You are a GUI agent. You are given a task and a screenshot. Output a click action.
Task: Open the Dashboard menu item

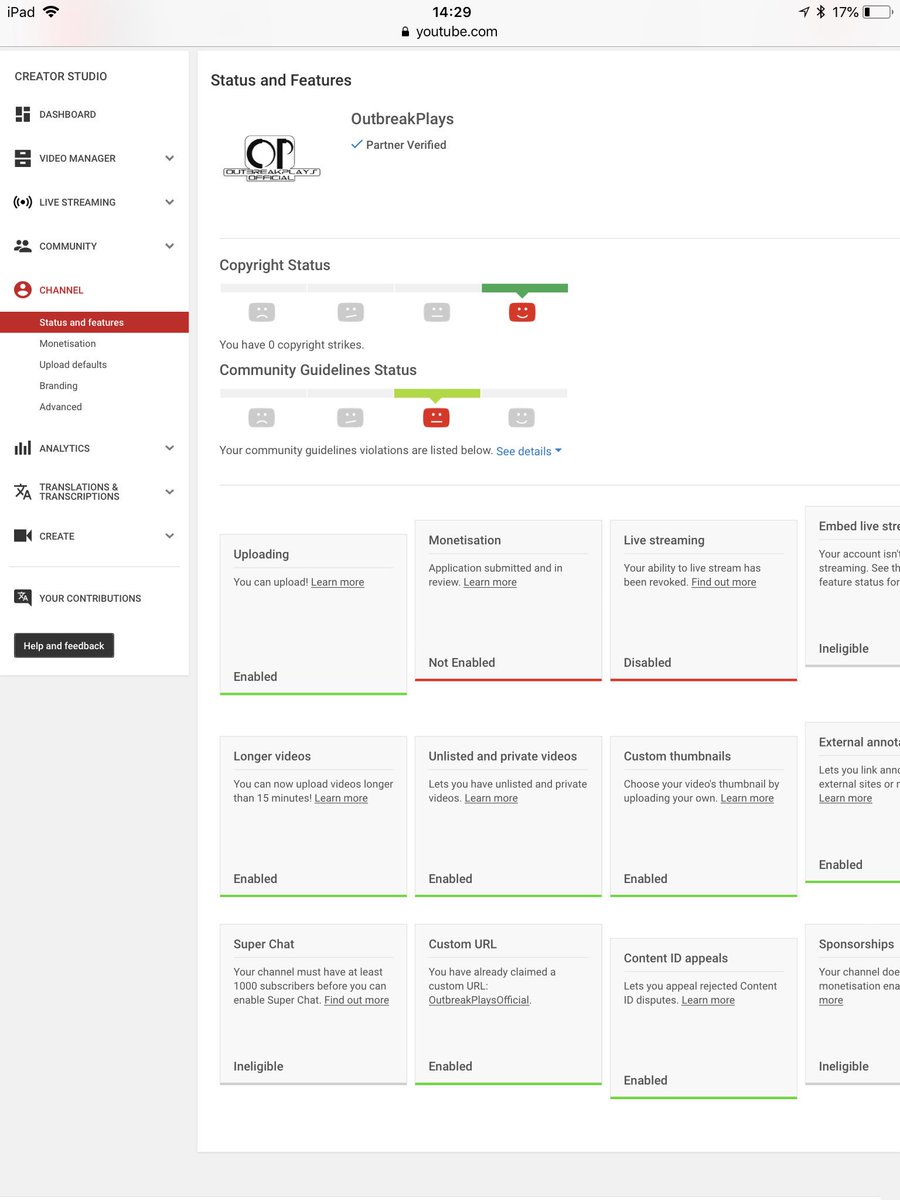coord(68,115)
